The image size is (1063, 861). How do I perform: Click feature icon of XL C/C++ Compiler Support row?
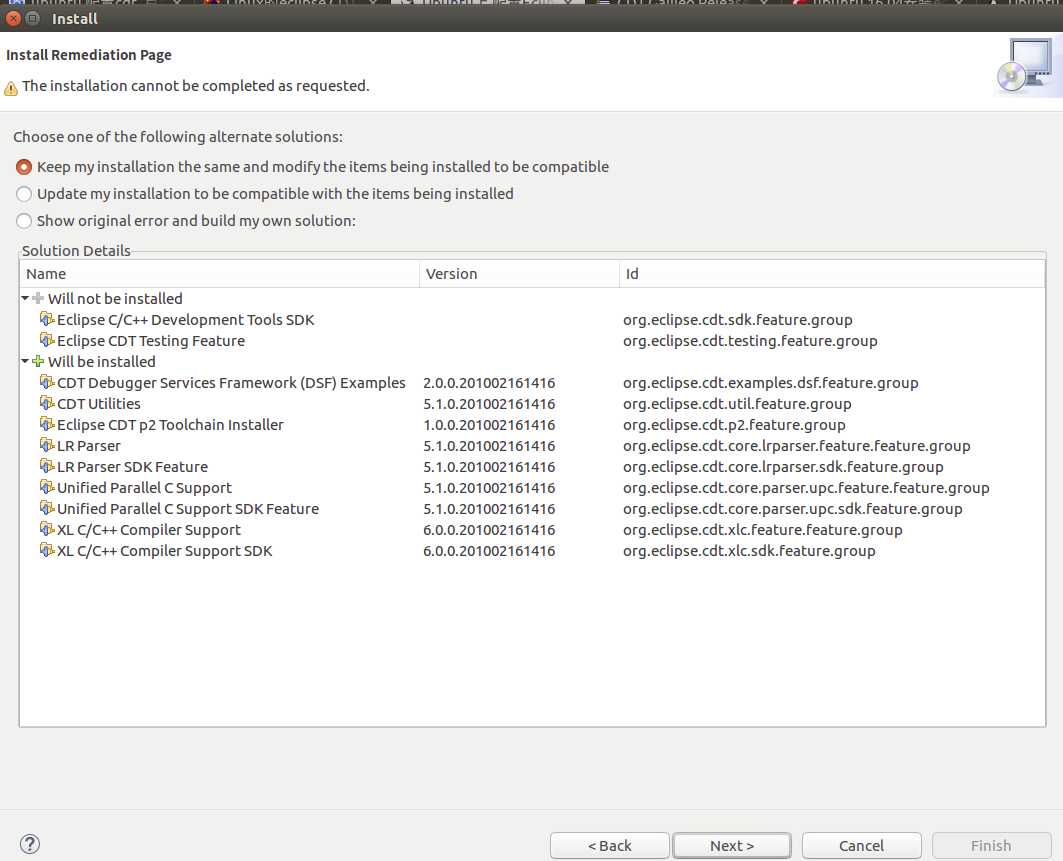tap(47, 529)
